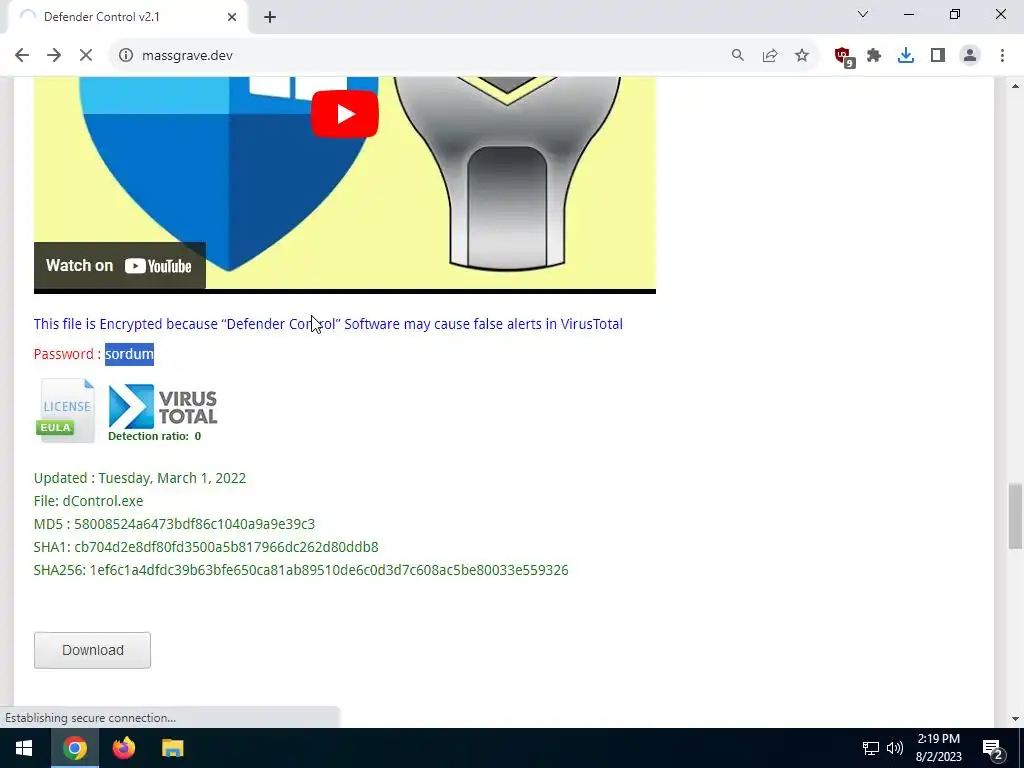This screenshot has width=1024, height=768.
Task: Open Windows Start menu
Action: [24, 748]
